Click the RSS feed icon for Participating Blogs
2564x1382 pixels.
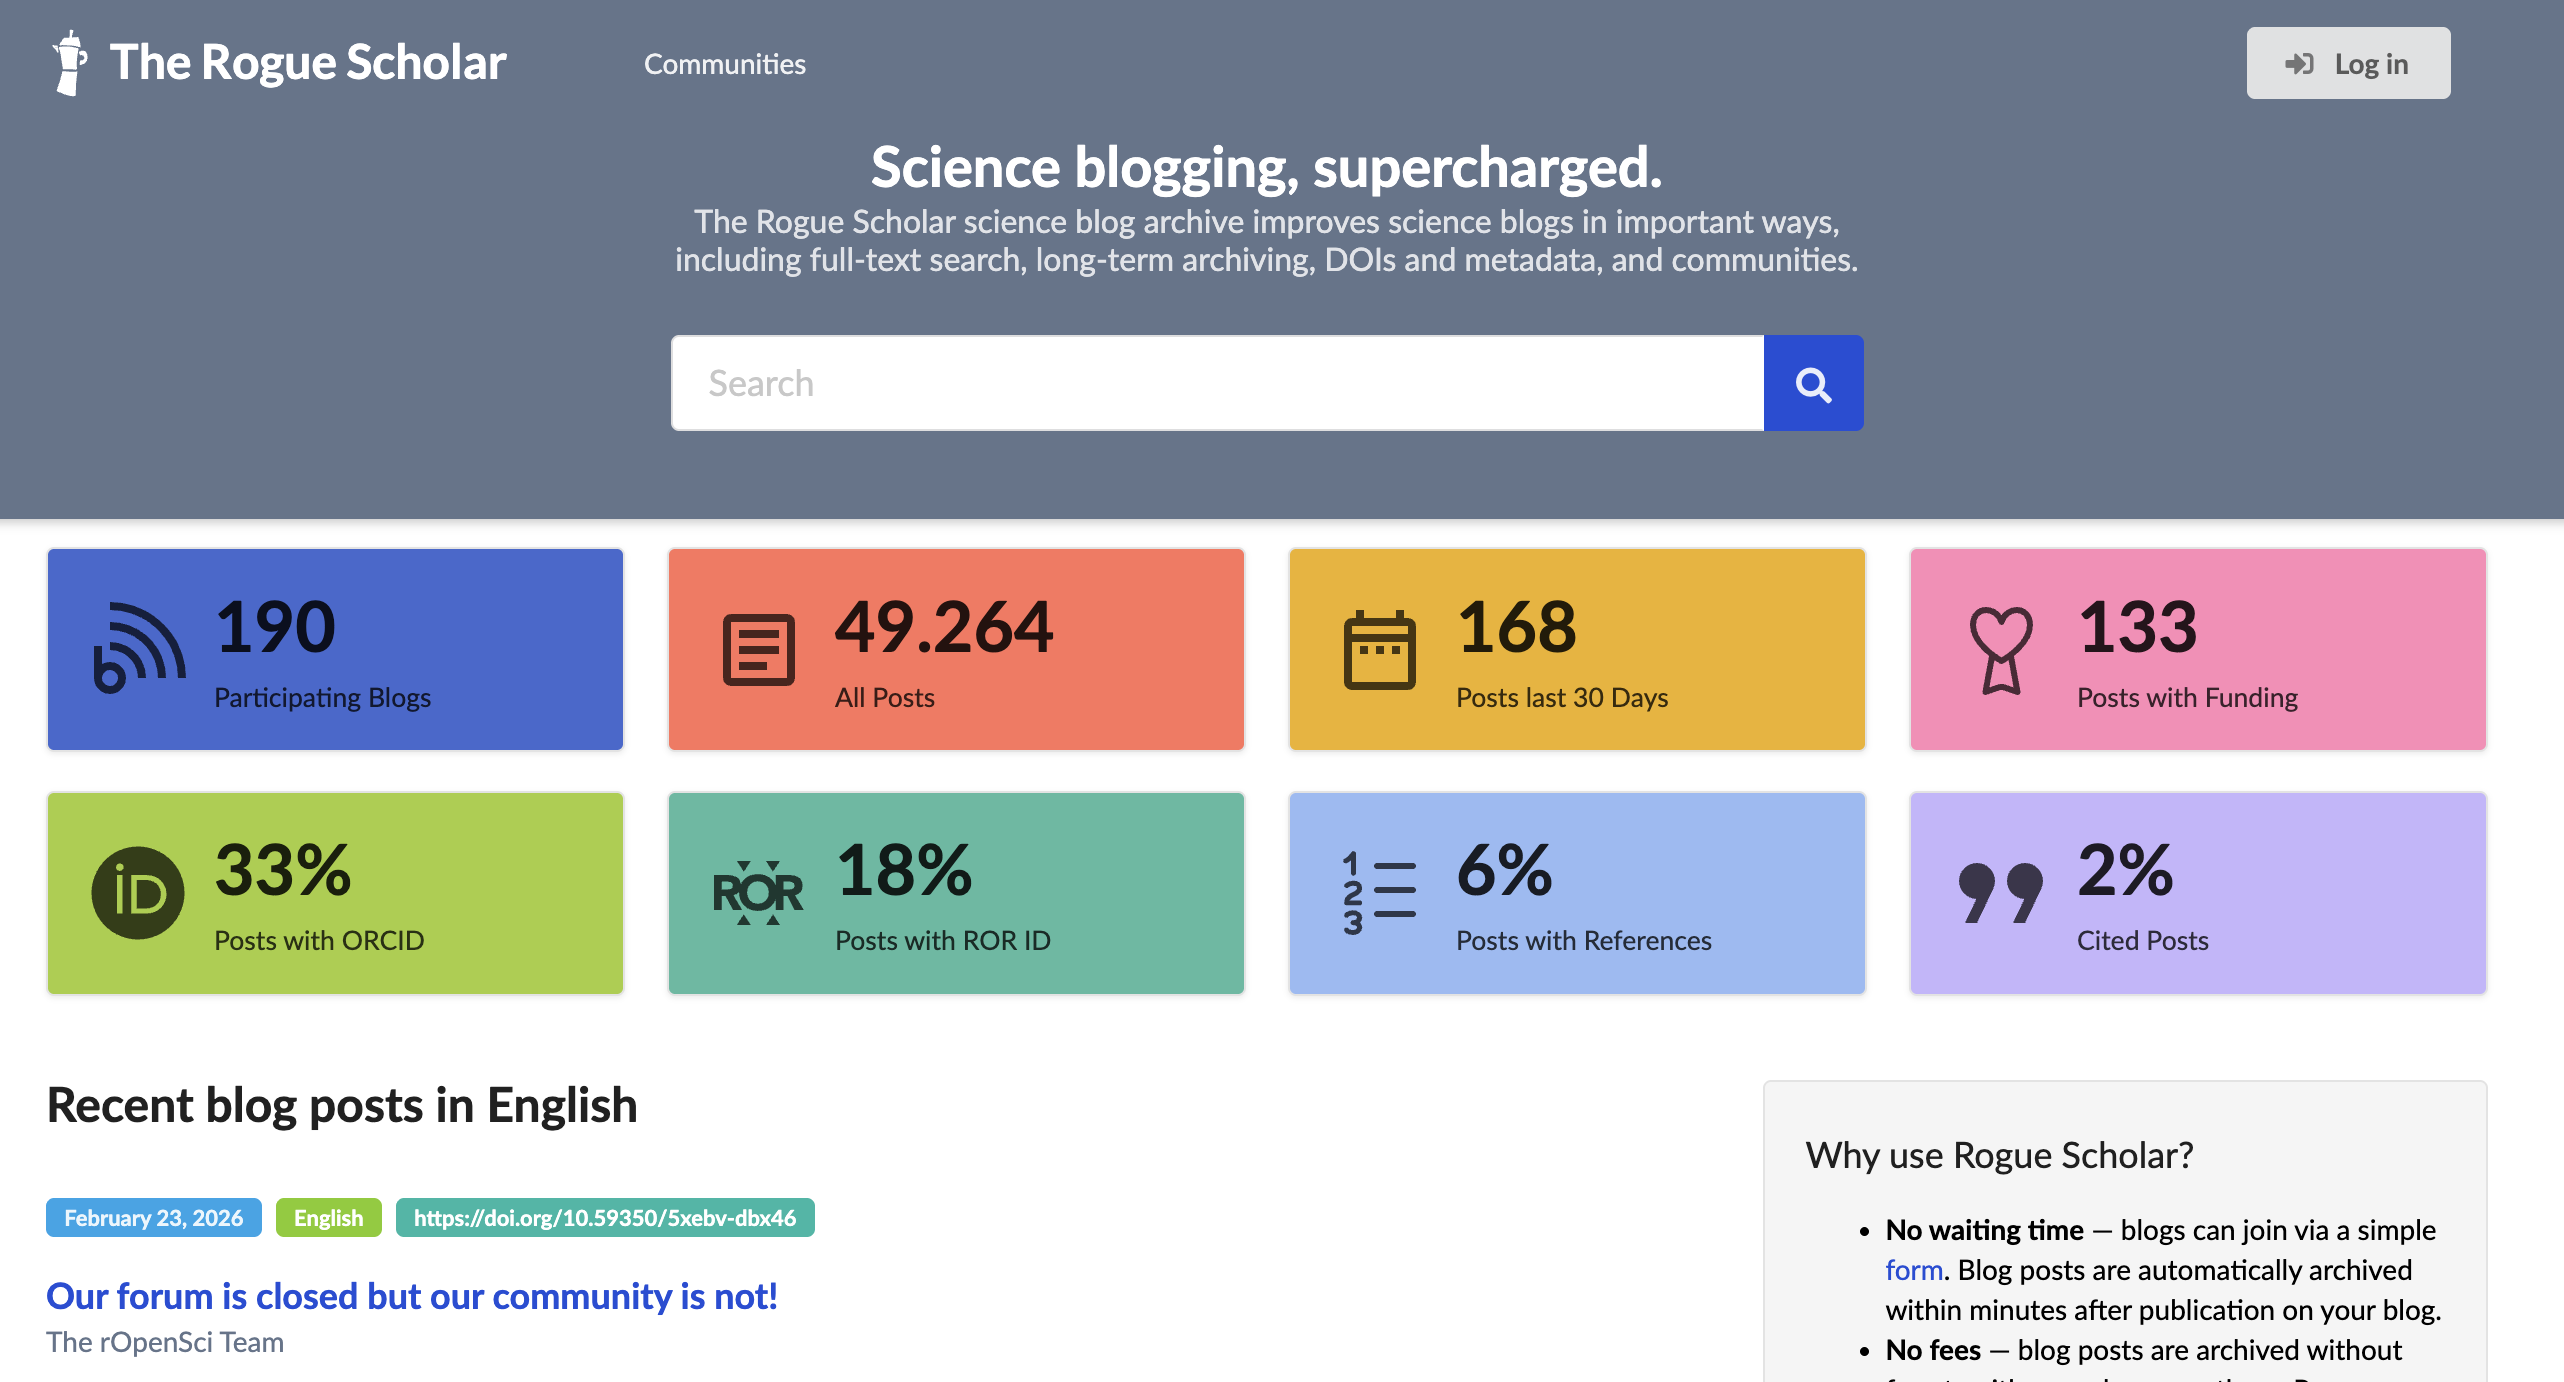click(x=139, y=648)
